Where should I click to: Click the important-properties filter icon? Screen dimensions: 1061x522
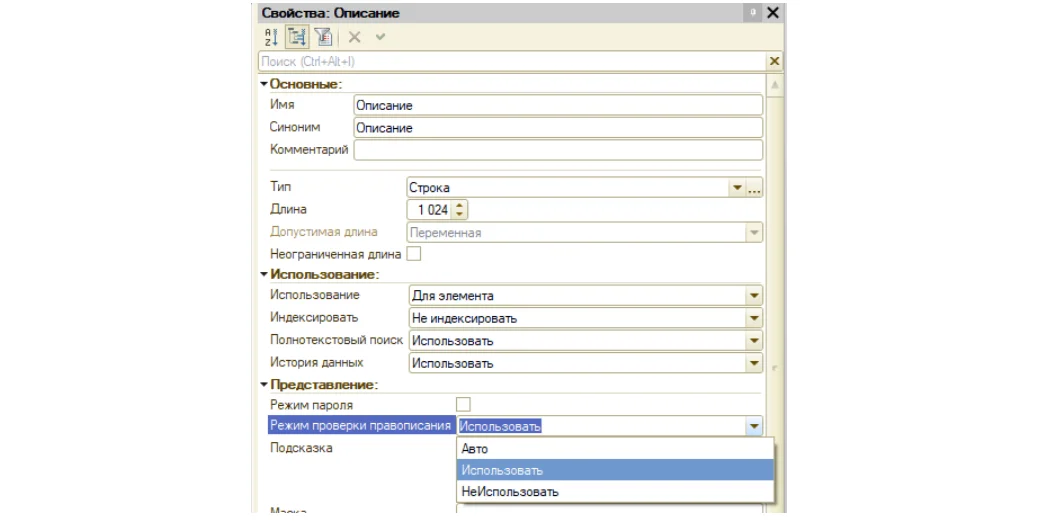pos(323,37)
